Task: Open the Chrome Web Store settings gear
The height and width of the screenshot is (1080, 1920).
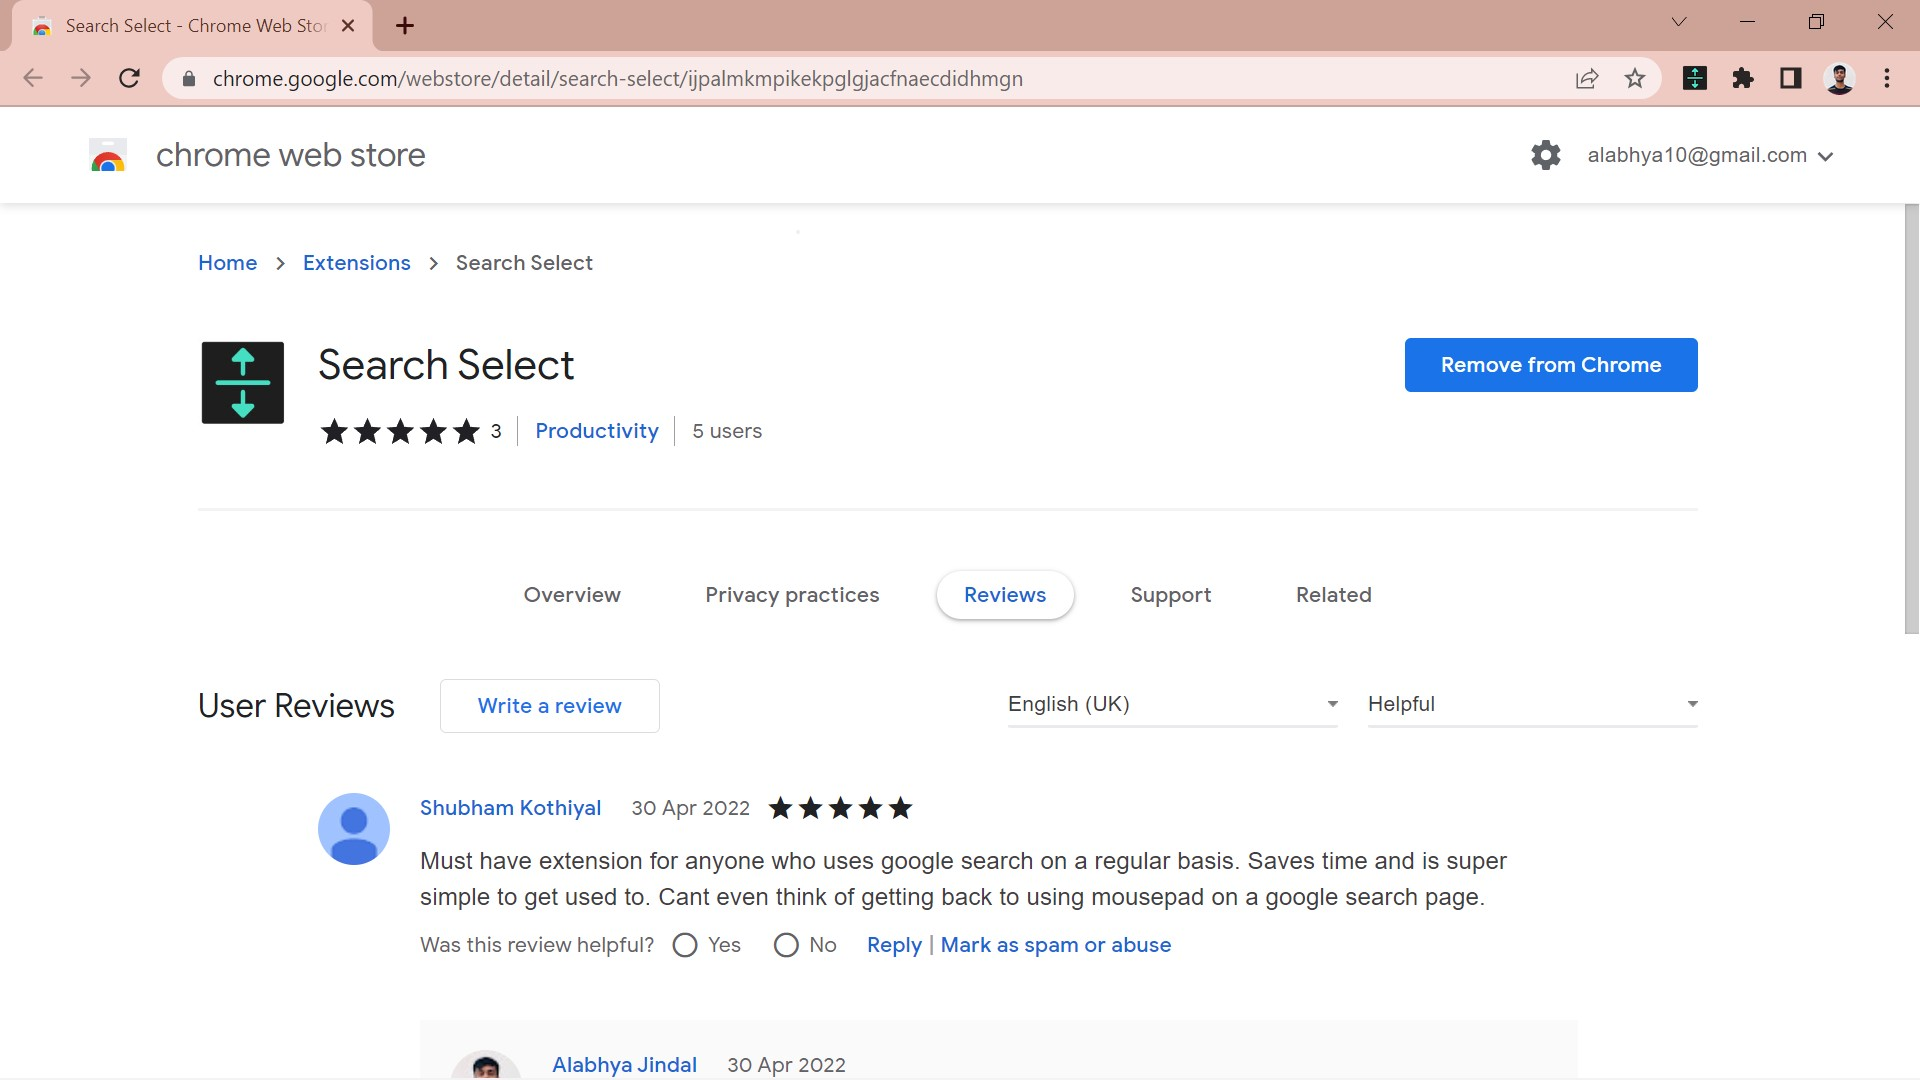Action: [x=1545, y=155]
